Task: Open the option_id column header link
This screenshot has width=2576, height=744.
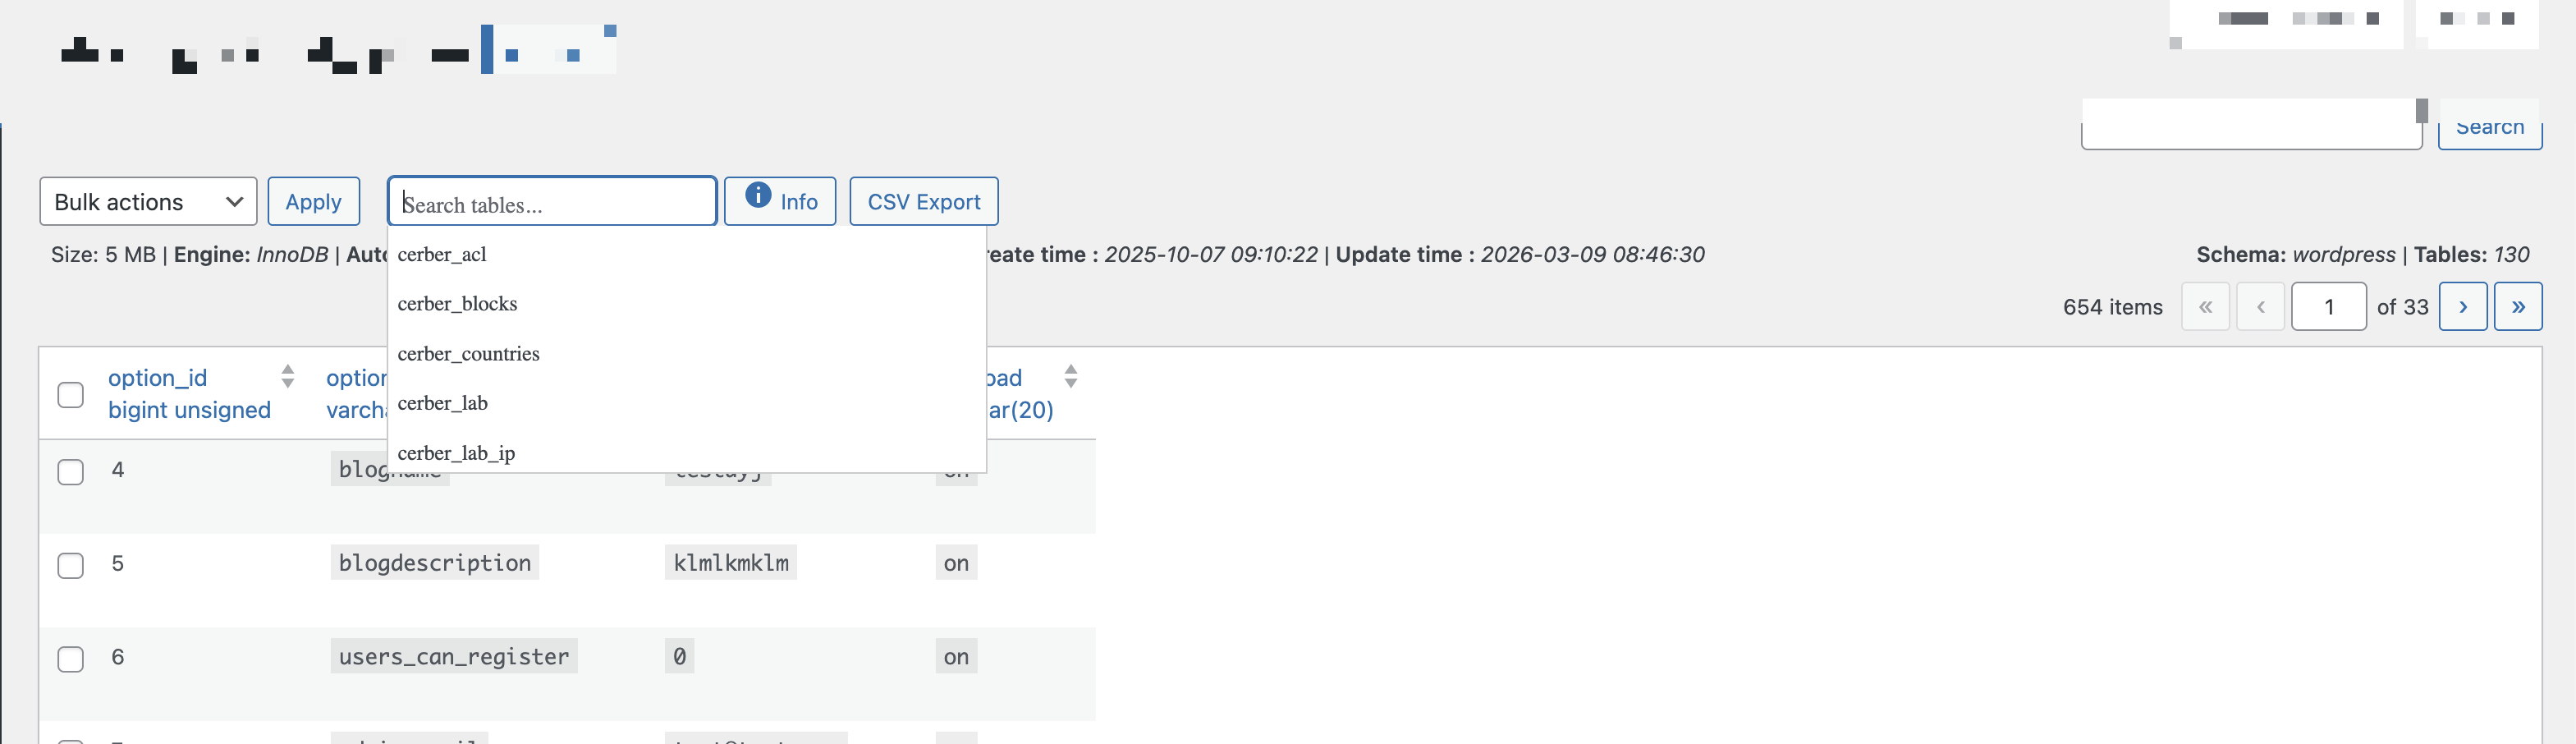Action: point(157,378)
